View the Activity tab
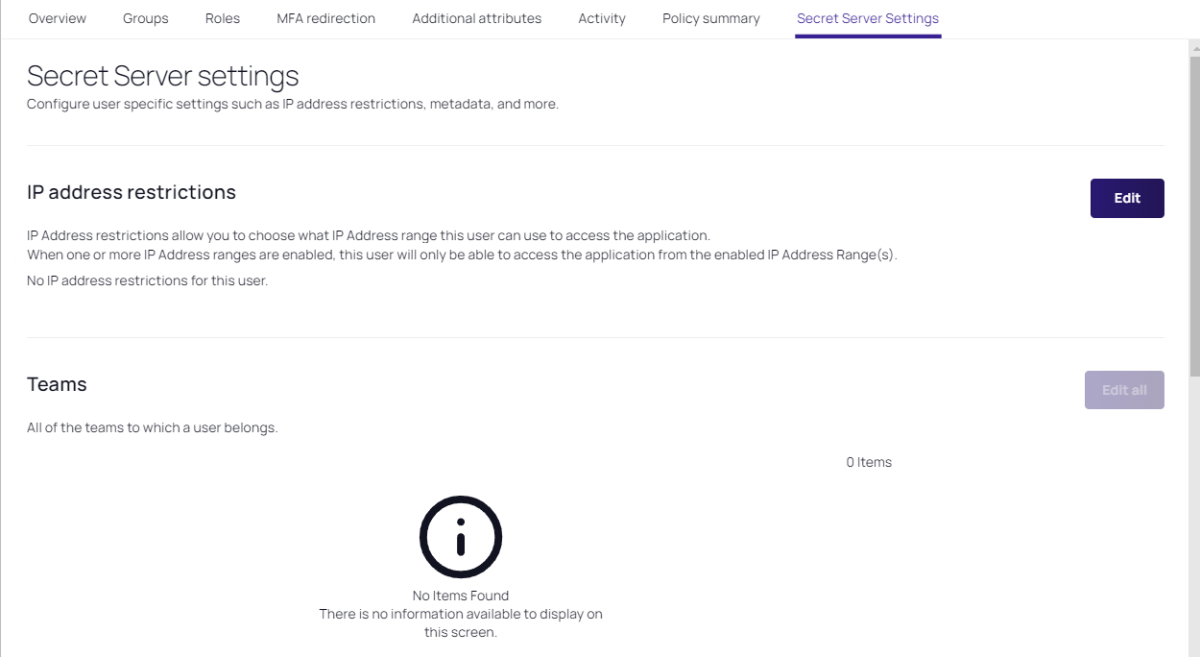 coord(601,18)
